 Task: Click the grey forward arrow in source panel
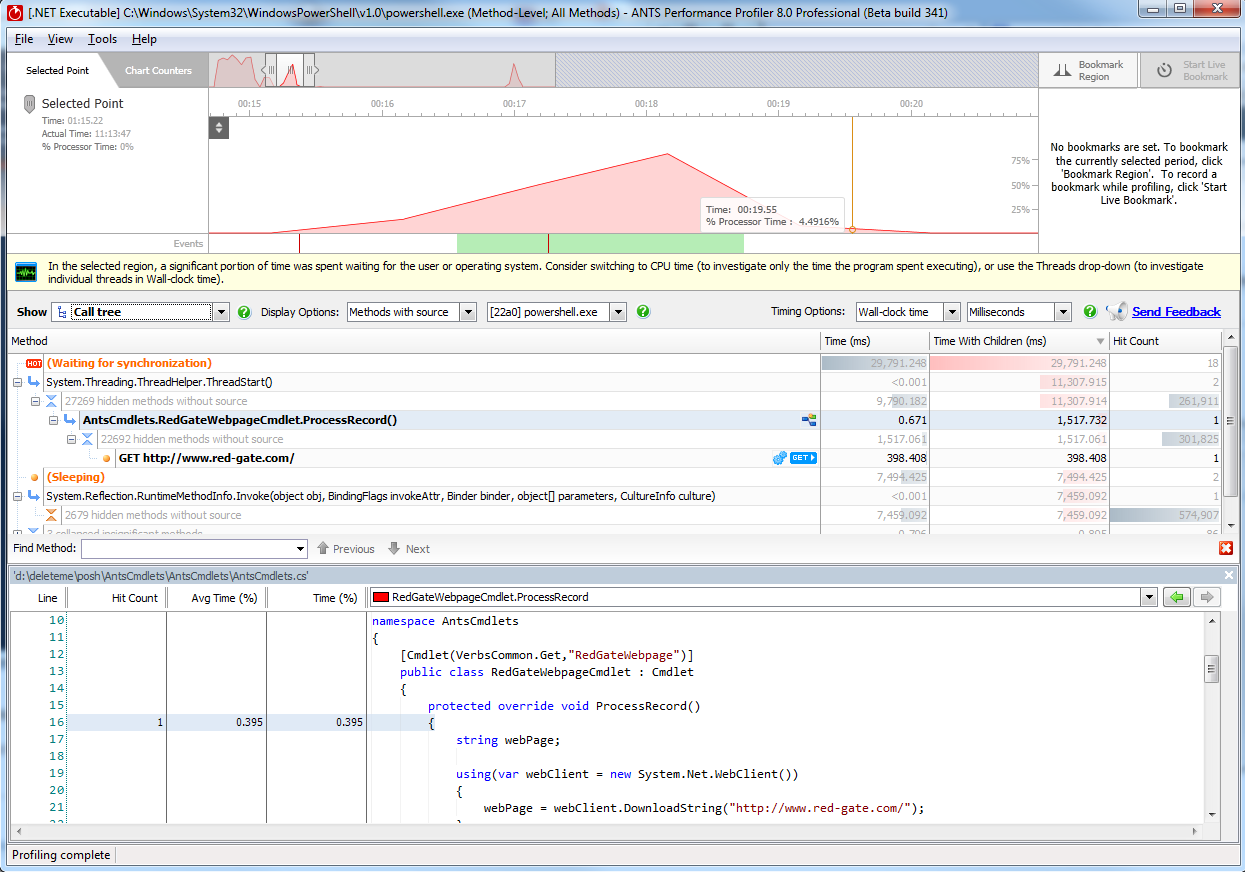[x=1207, y=597]
